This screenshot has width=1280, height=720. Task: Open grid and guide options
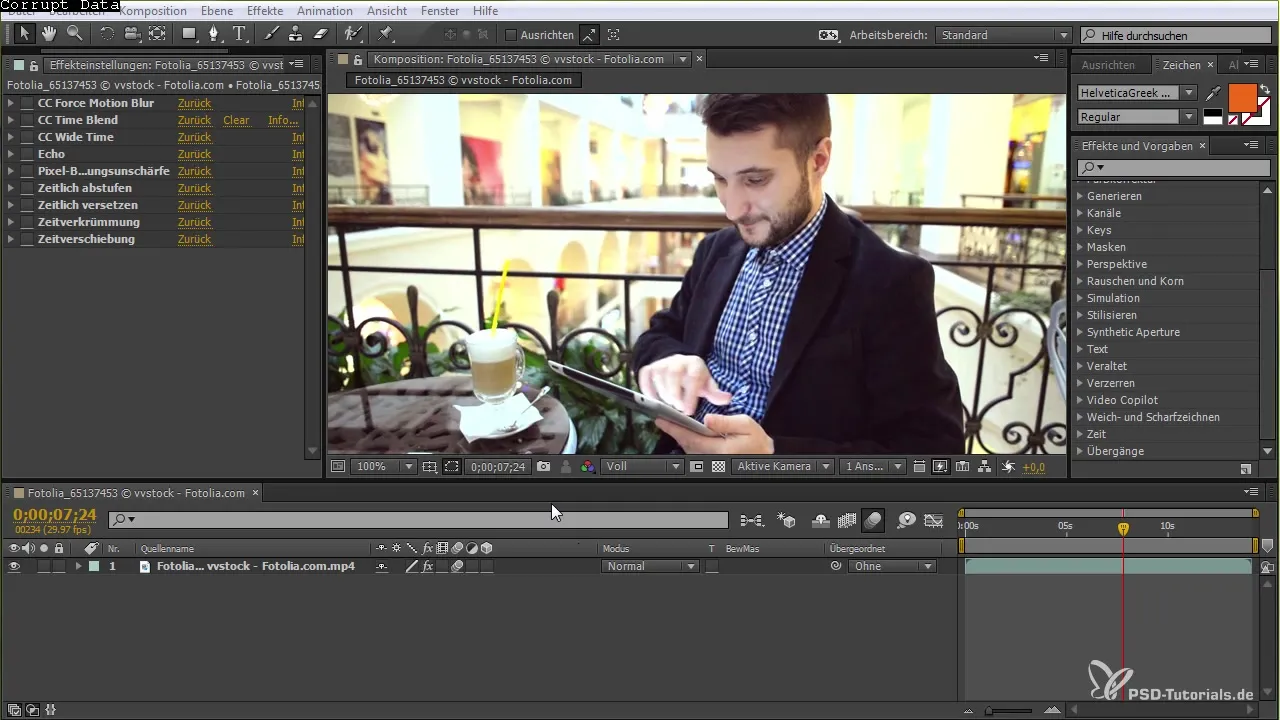pos(429,467)
